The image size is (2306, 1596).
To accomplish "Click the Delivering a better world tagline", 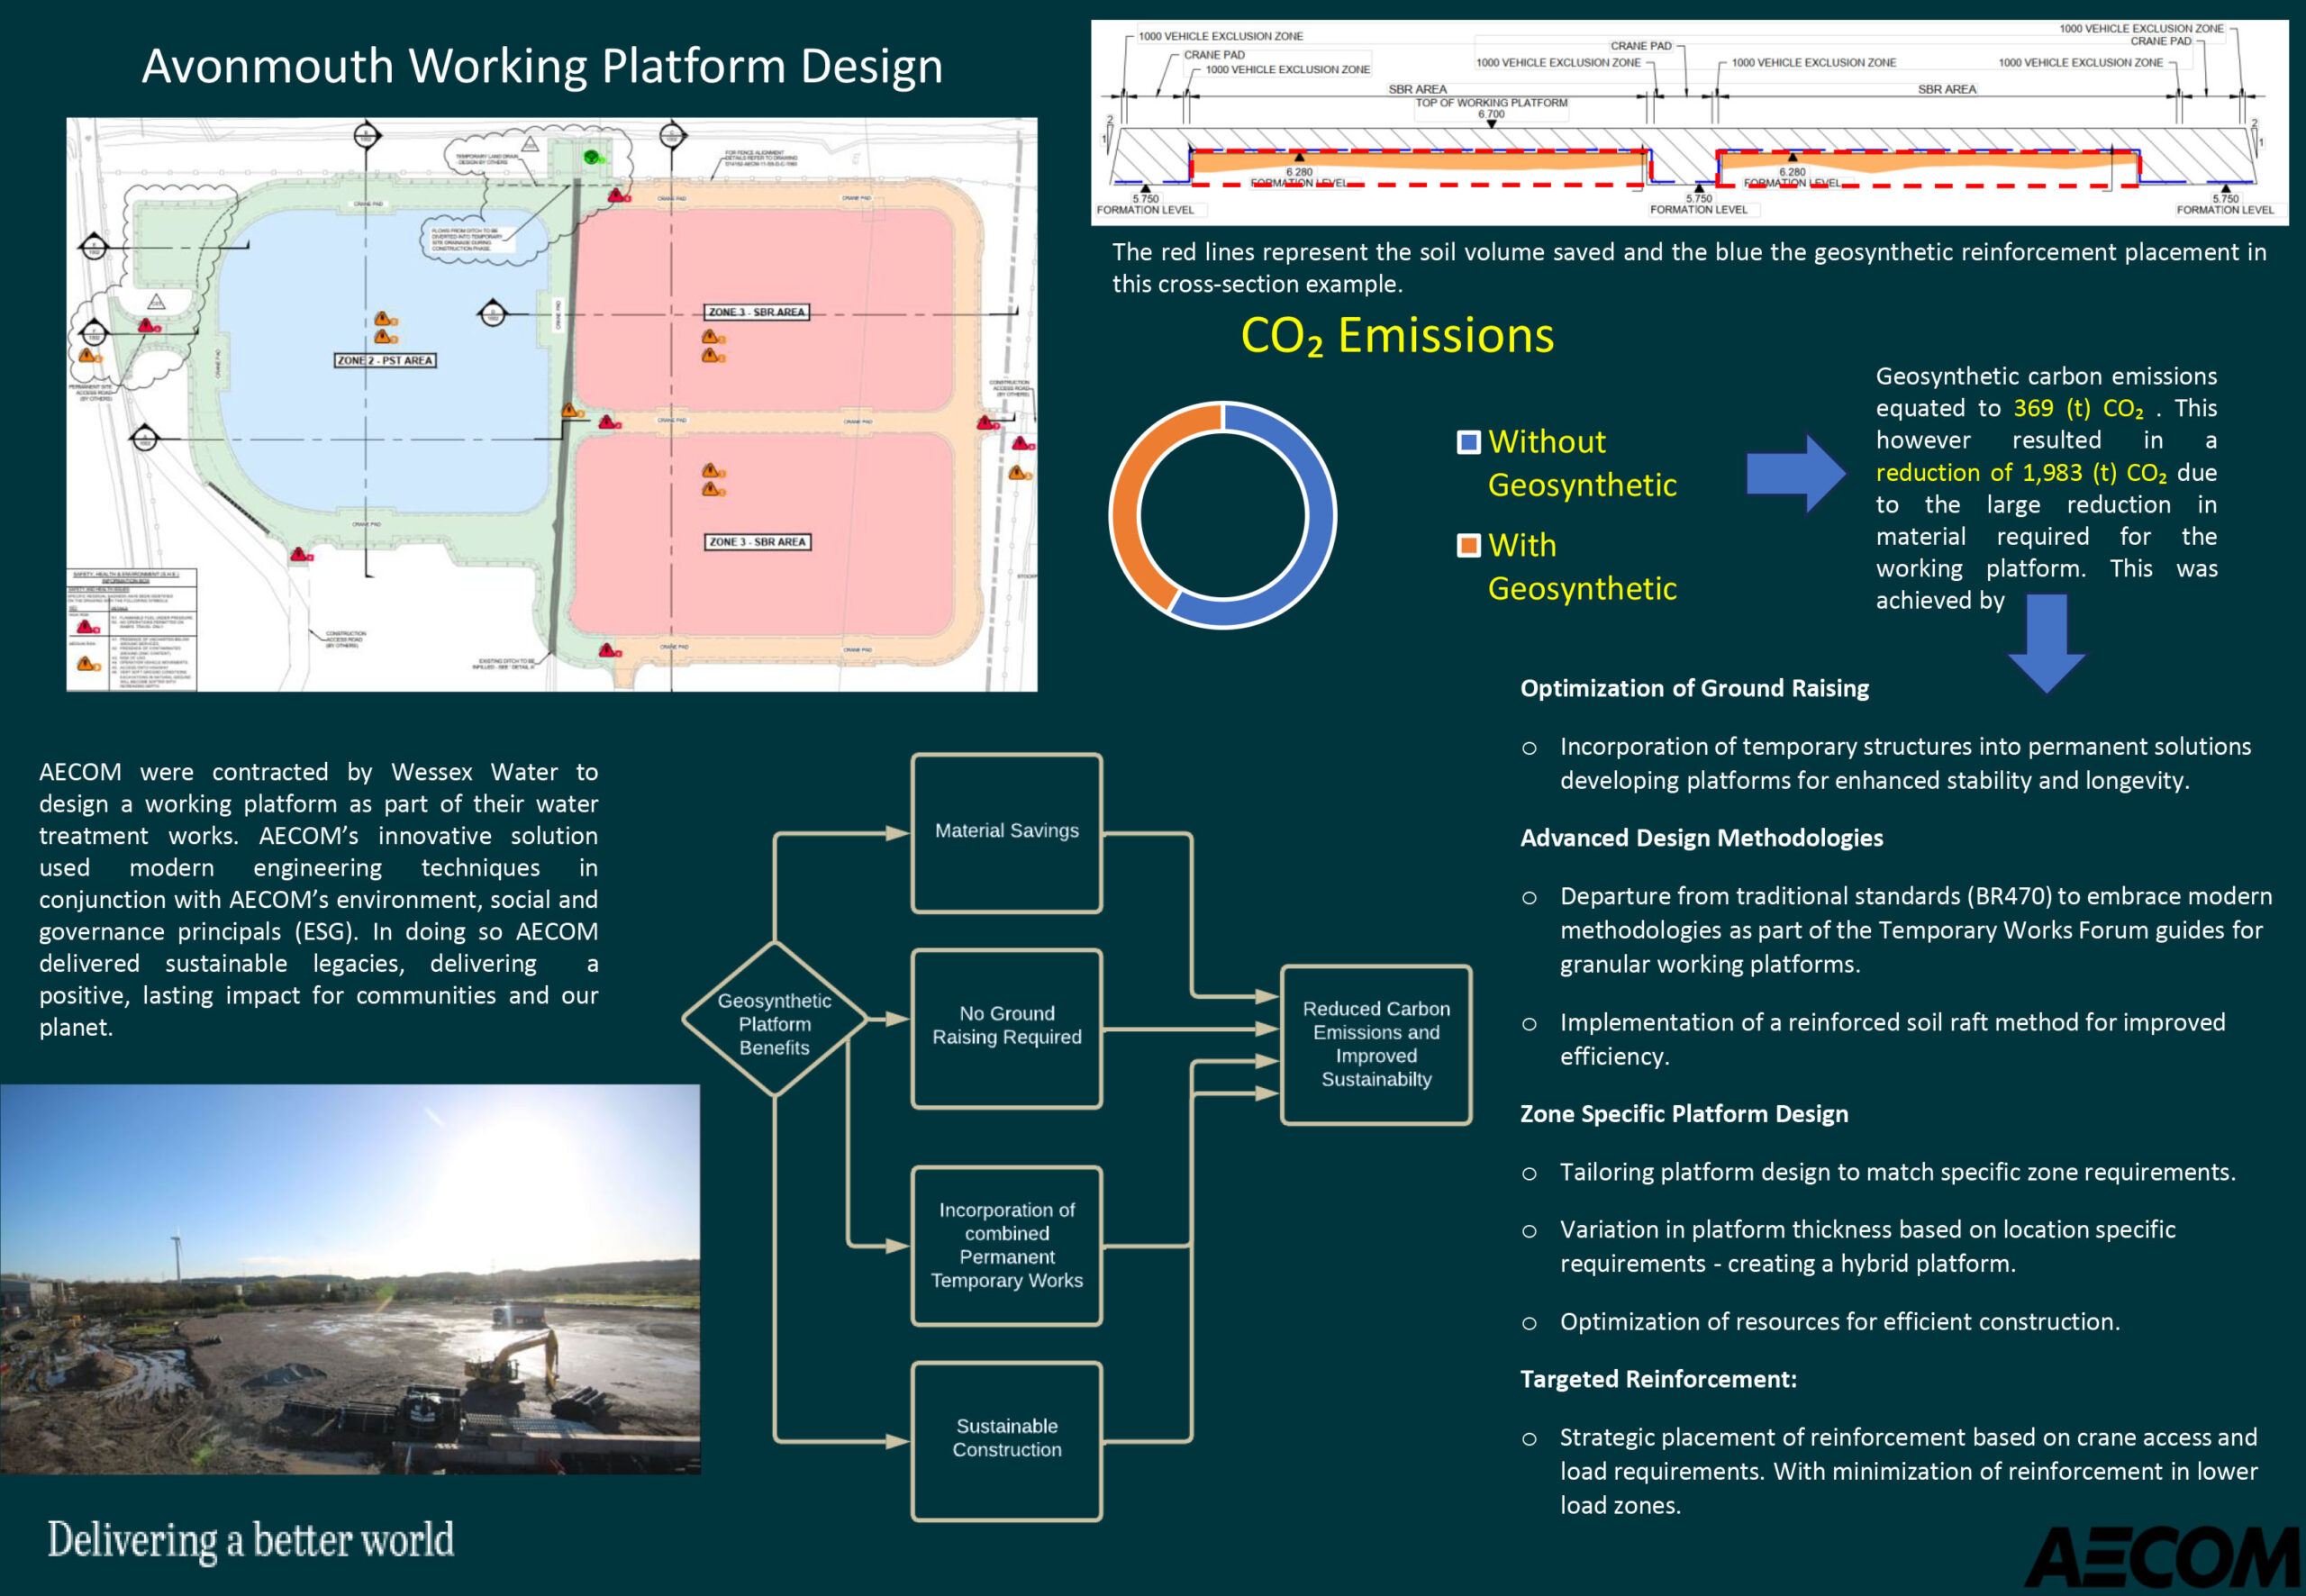I will tap(251, 1539).
